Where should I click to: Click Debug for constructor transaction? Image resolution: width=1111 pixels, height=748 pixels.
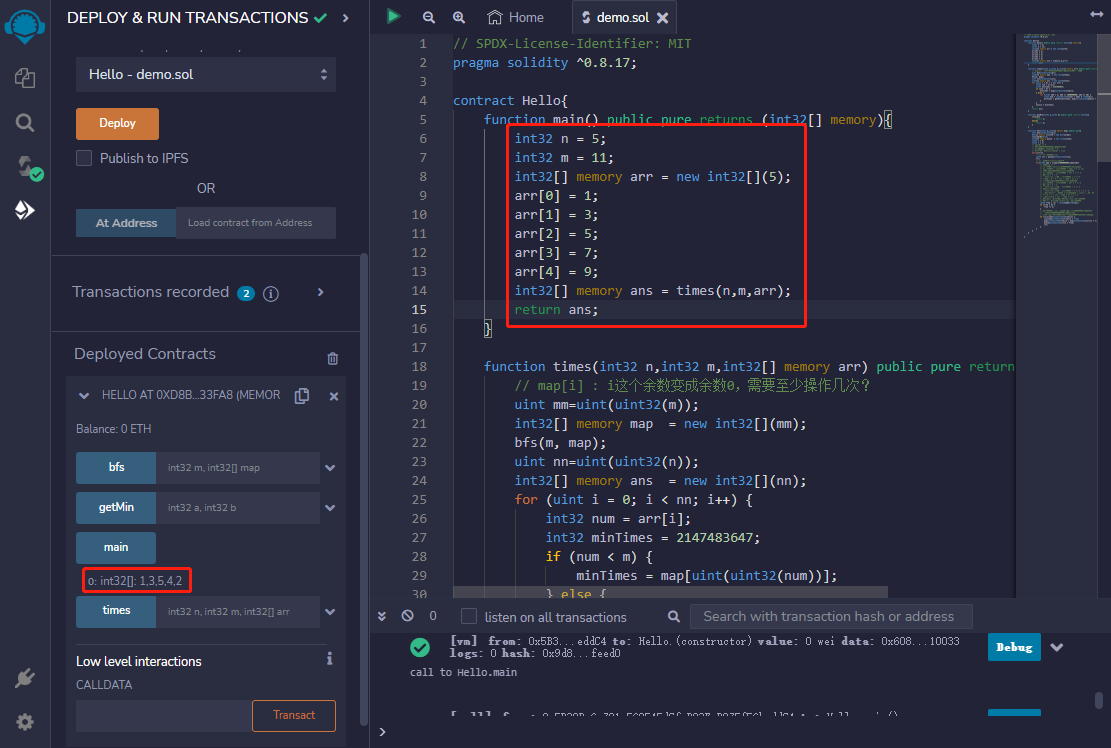[x=1014, y=647]
